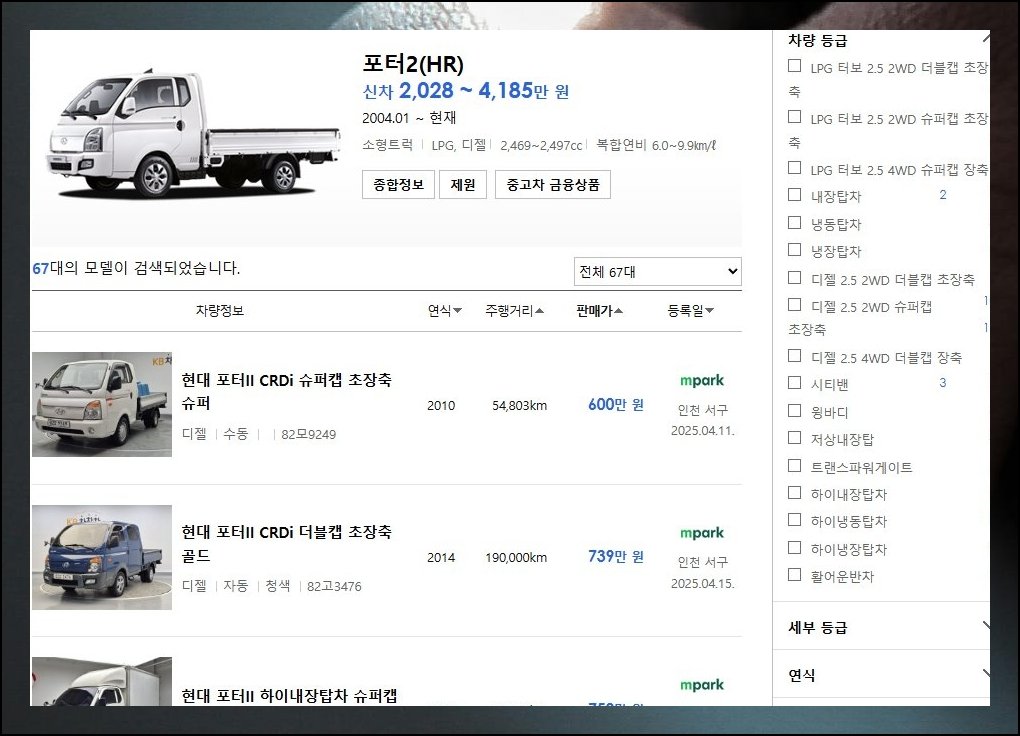Image resolution: width=1020 pixels, height=736 pixels.
Task: Click year 2010 in the first listing
Action: (x=441, y=405)
